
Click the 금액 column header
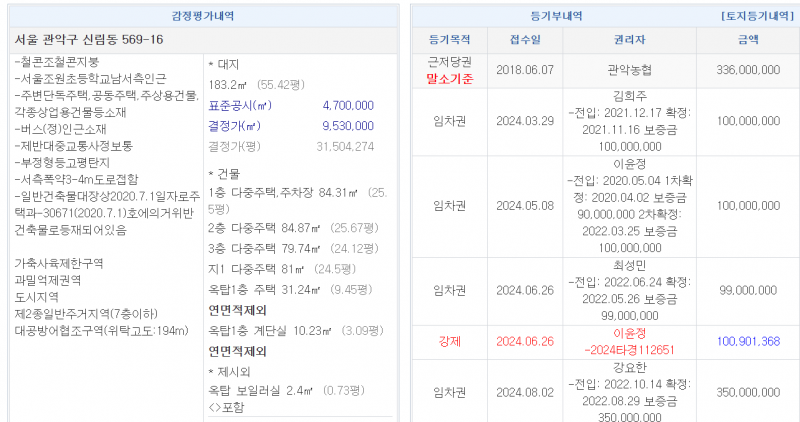click(x=747, y=40)
